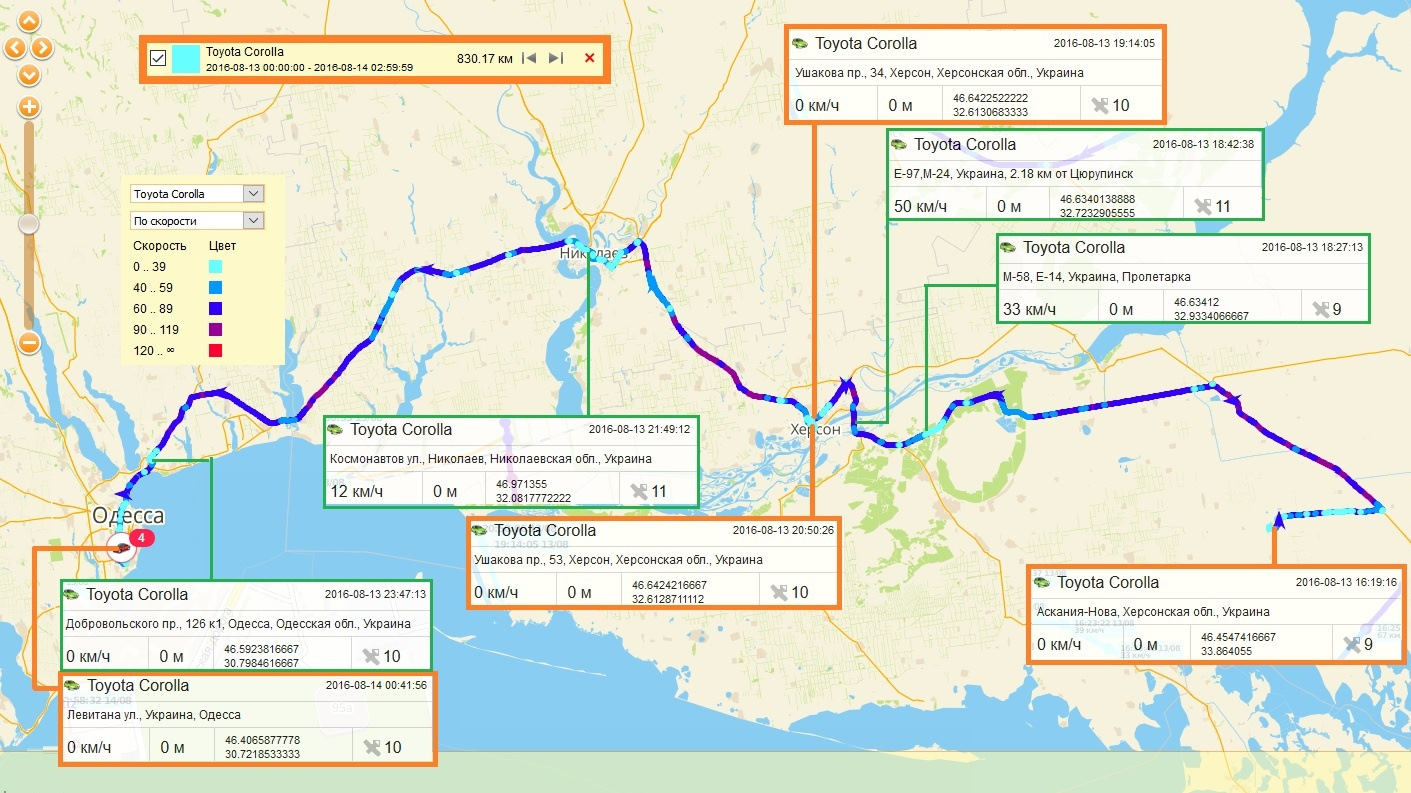Click the 12 км/ч speed value

(356, 492)
